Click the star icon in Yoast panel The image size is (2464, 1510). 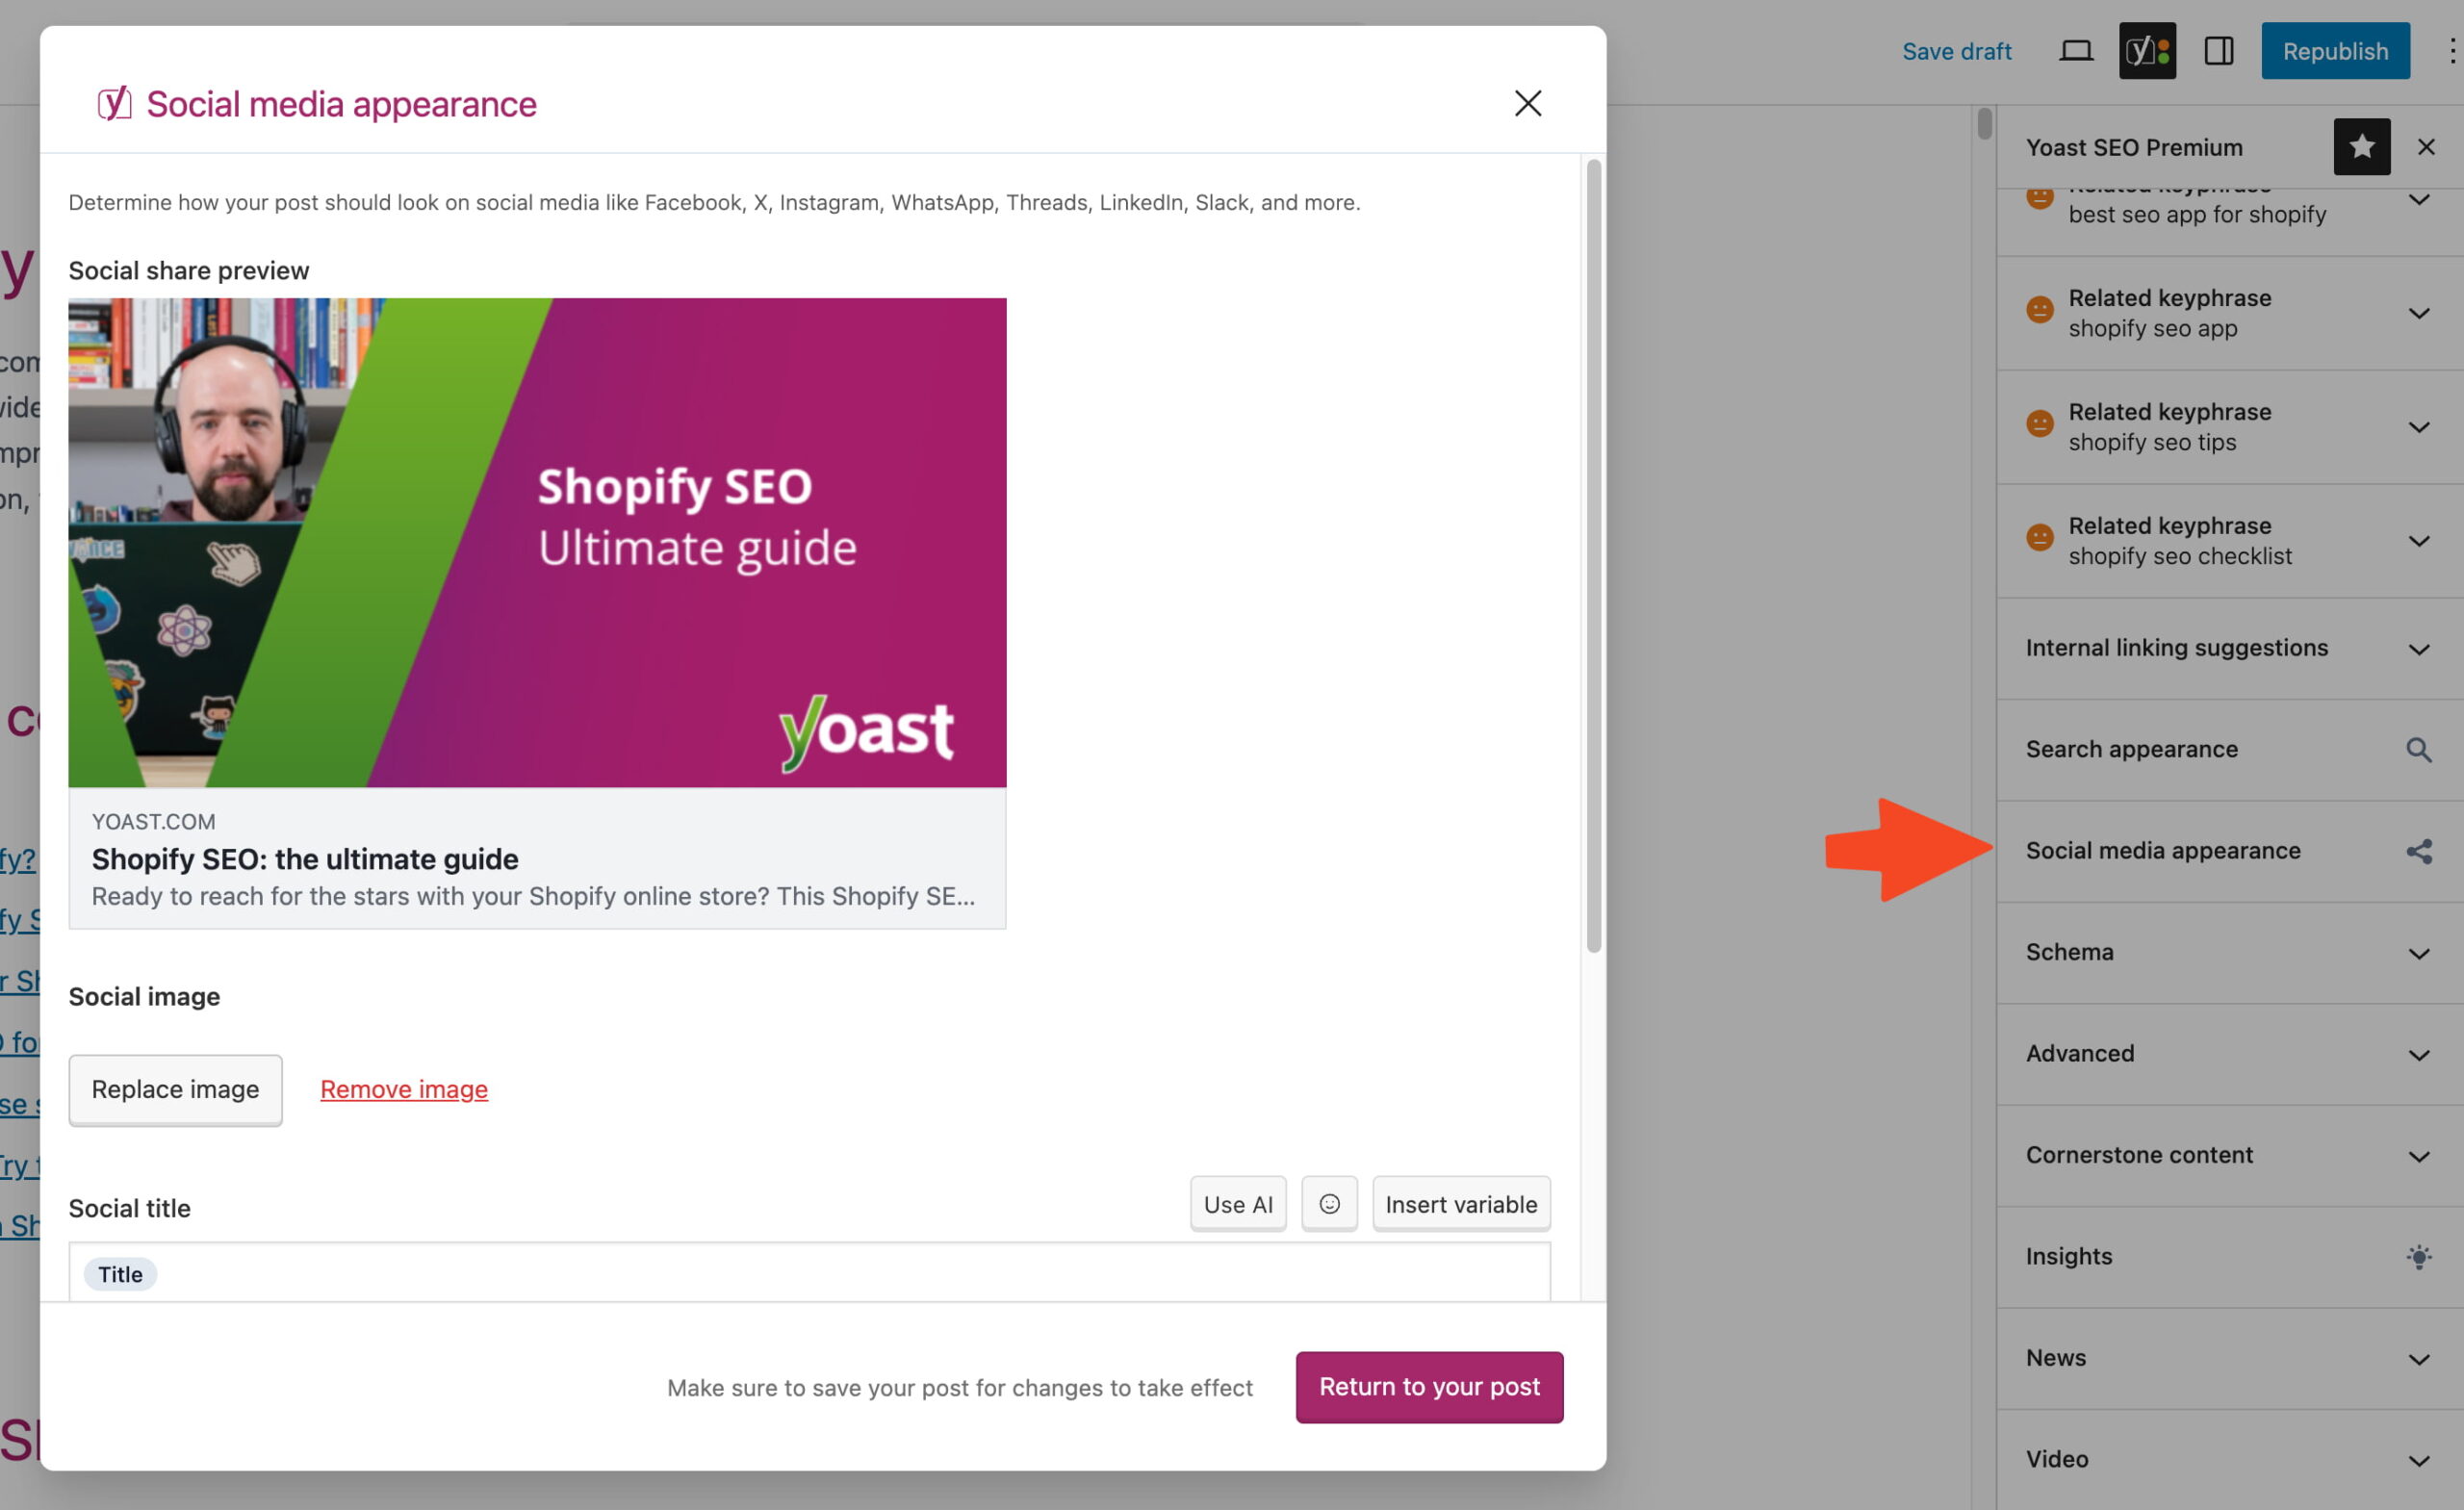tap(2361, 147)
